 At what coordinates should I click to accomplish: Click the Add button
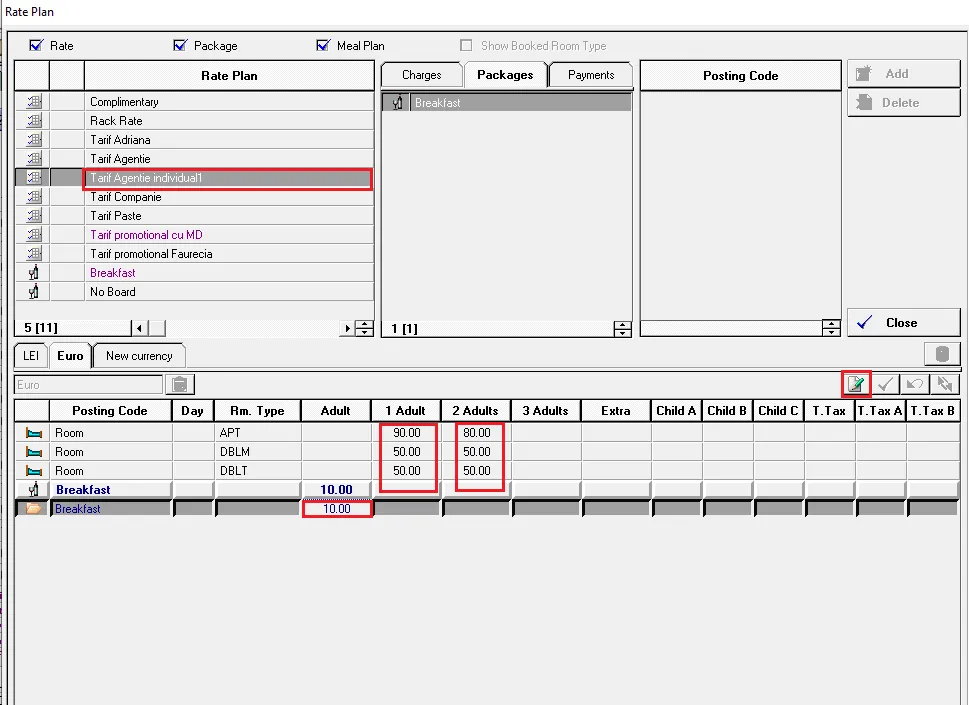click(x=903, y=74)
